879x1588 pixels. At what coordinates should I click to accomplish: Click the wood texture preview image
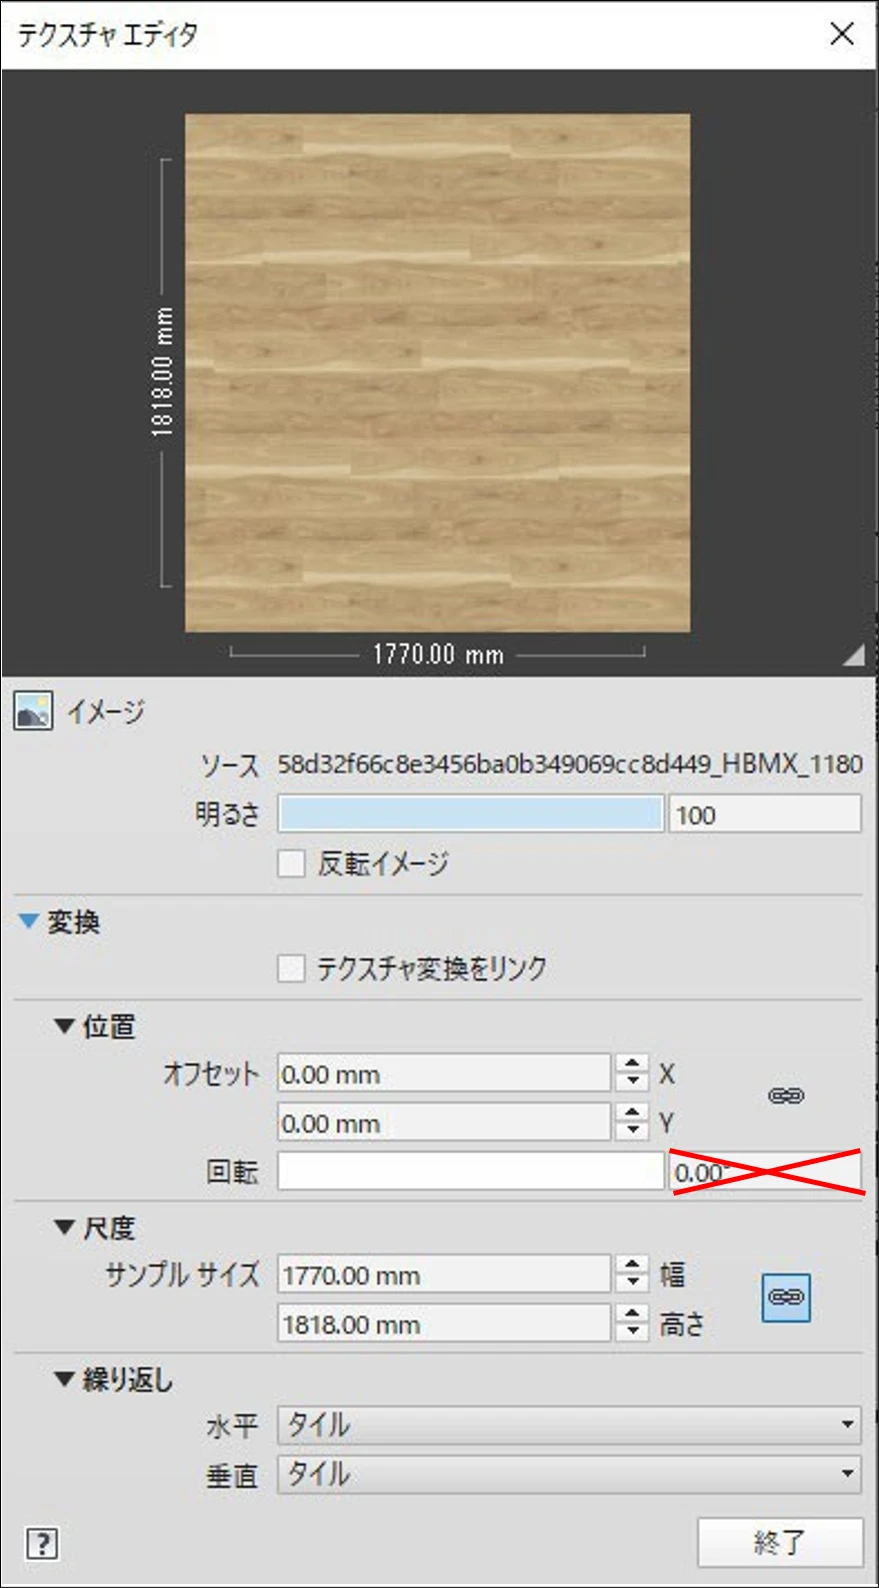pyautogui.click(x=437, y=372)
